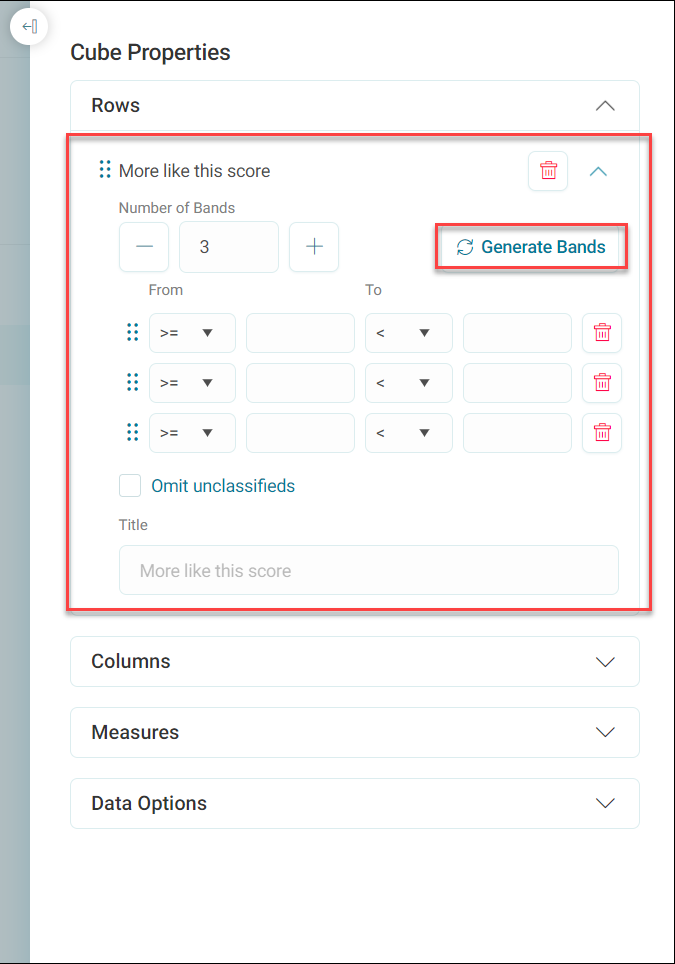Open the third band's From operator dropdown
Viewport: 675px width, 964px height.
point(192,432)
